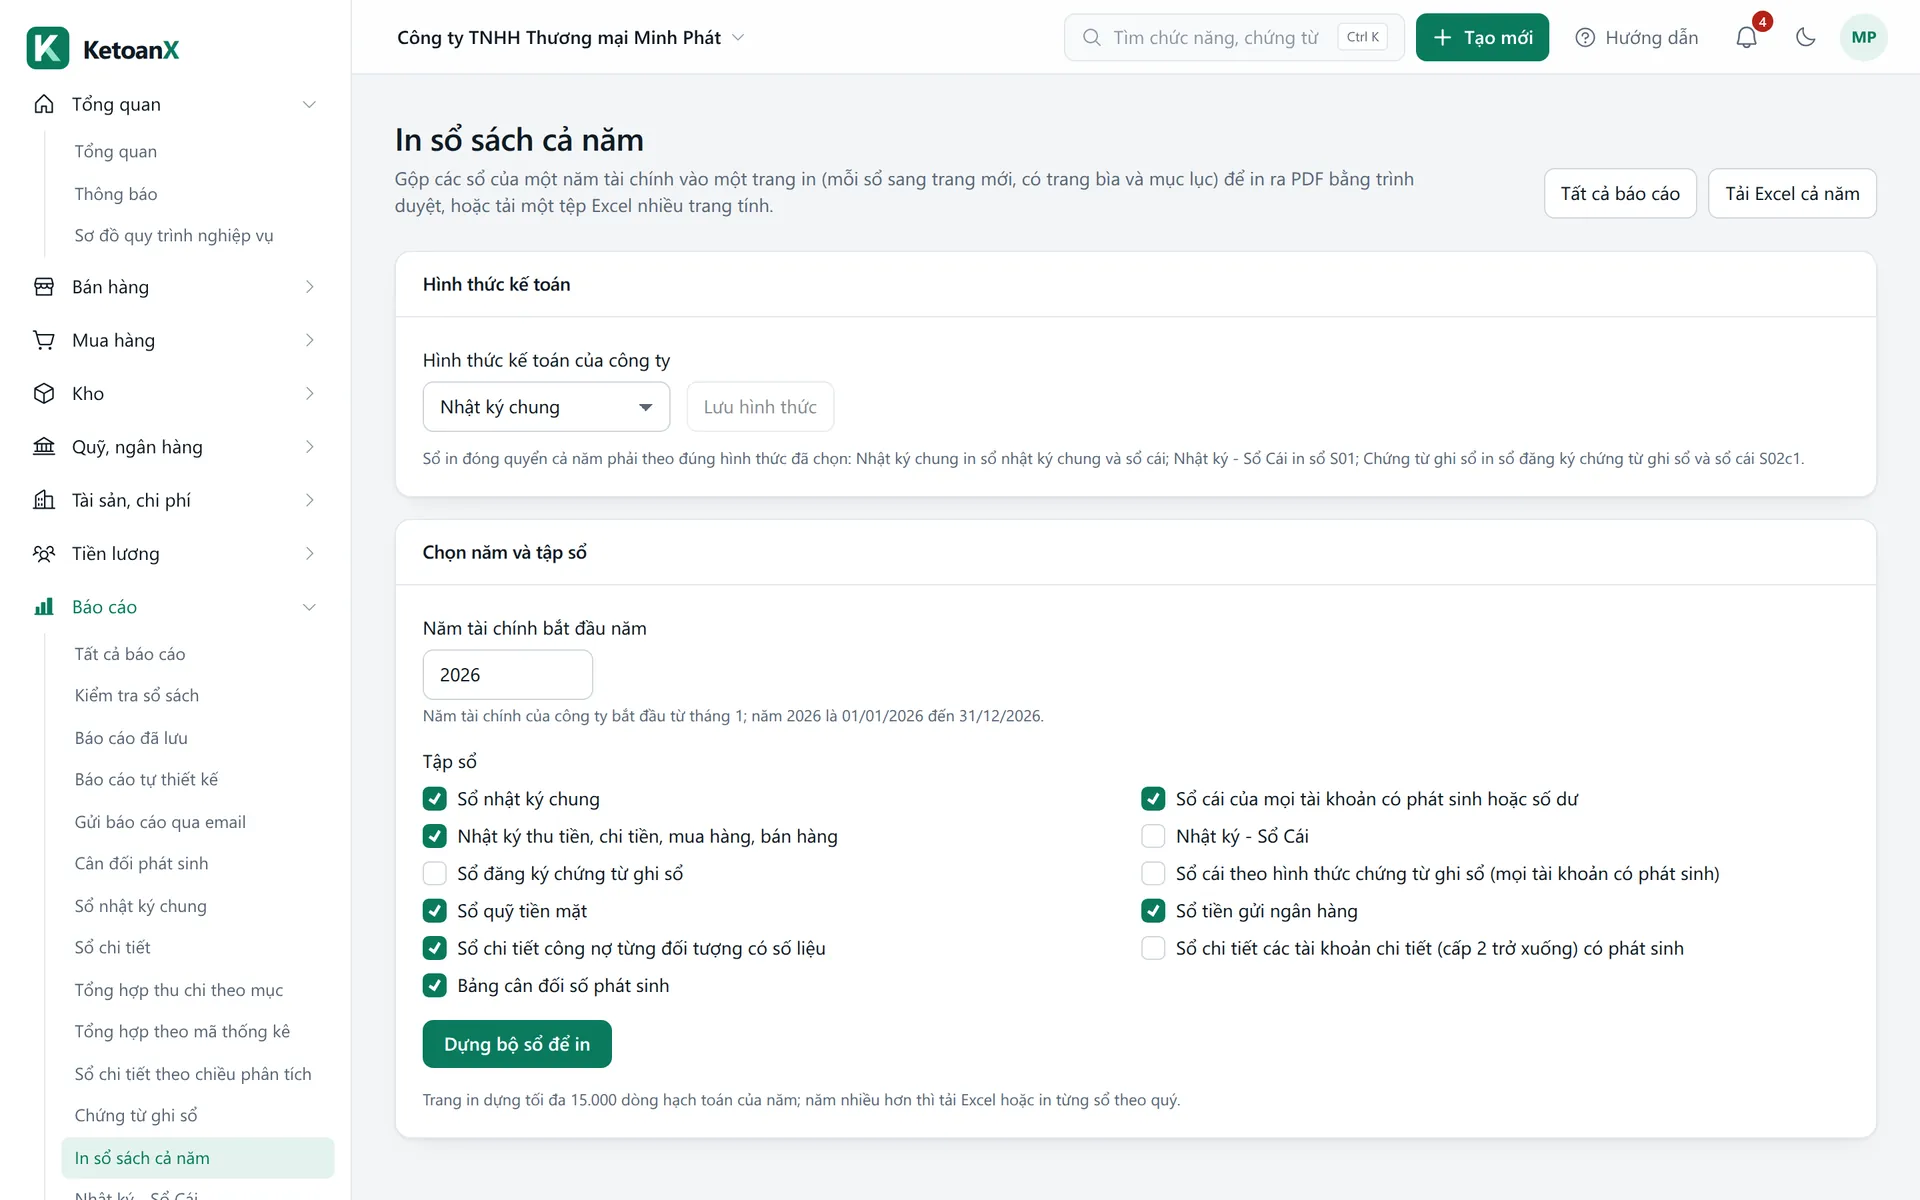Click the Tổng quan home icon

tap(44, 104)
